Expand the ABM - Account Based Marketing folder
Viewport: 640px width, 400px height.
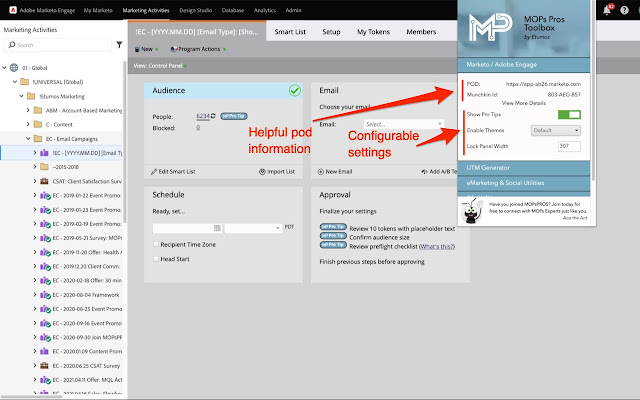28,110
